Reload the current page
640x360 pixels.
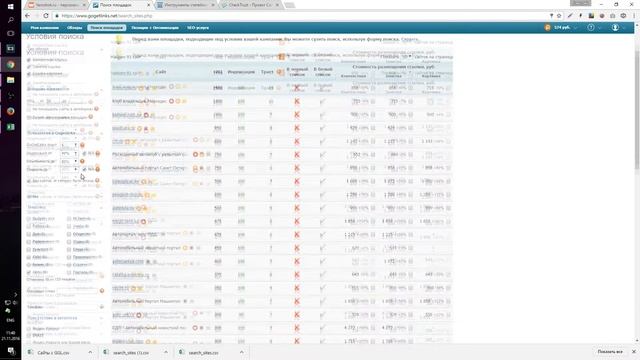(46, 16)
